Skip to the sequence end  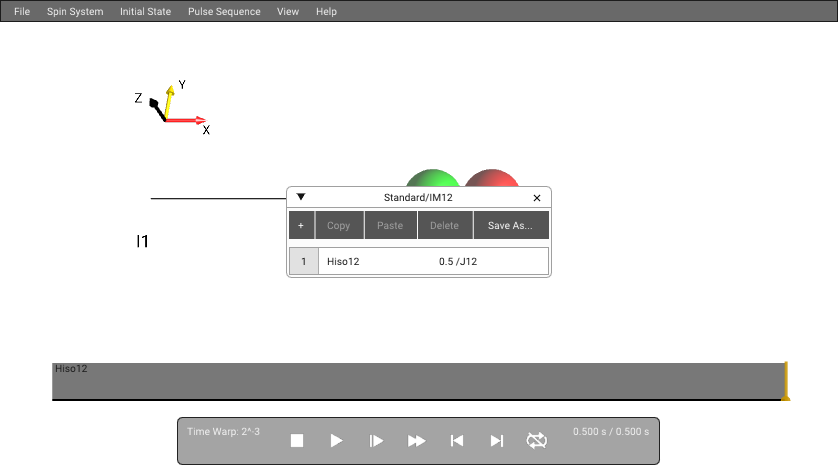pos(497,441)
